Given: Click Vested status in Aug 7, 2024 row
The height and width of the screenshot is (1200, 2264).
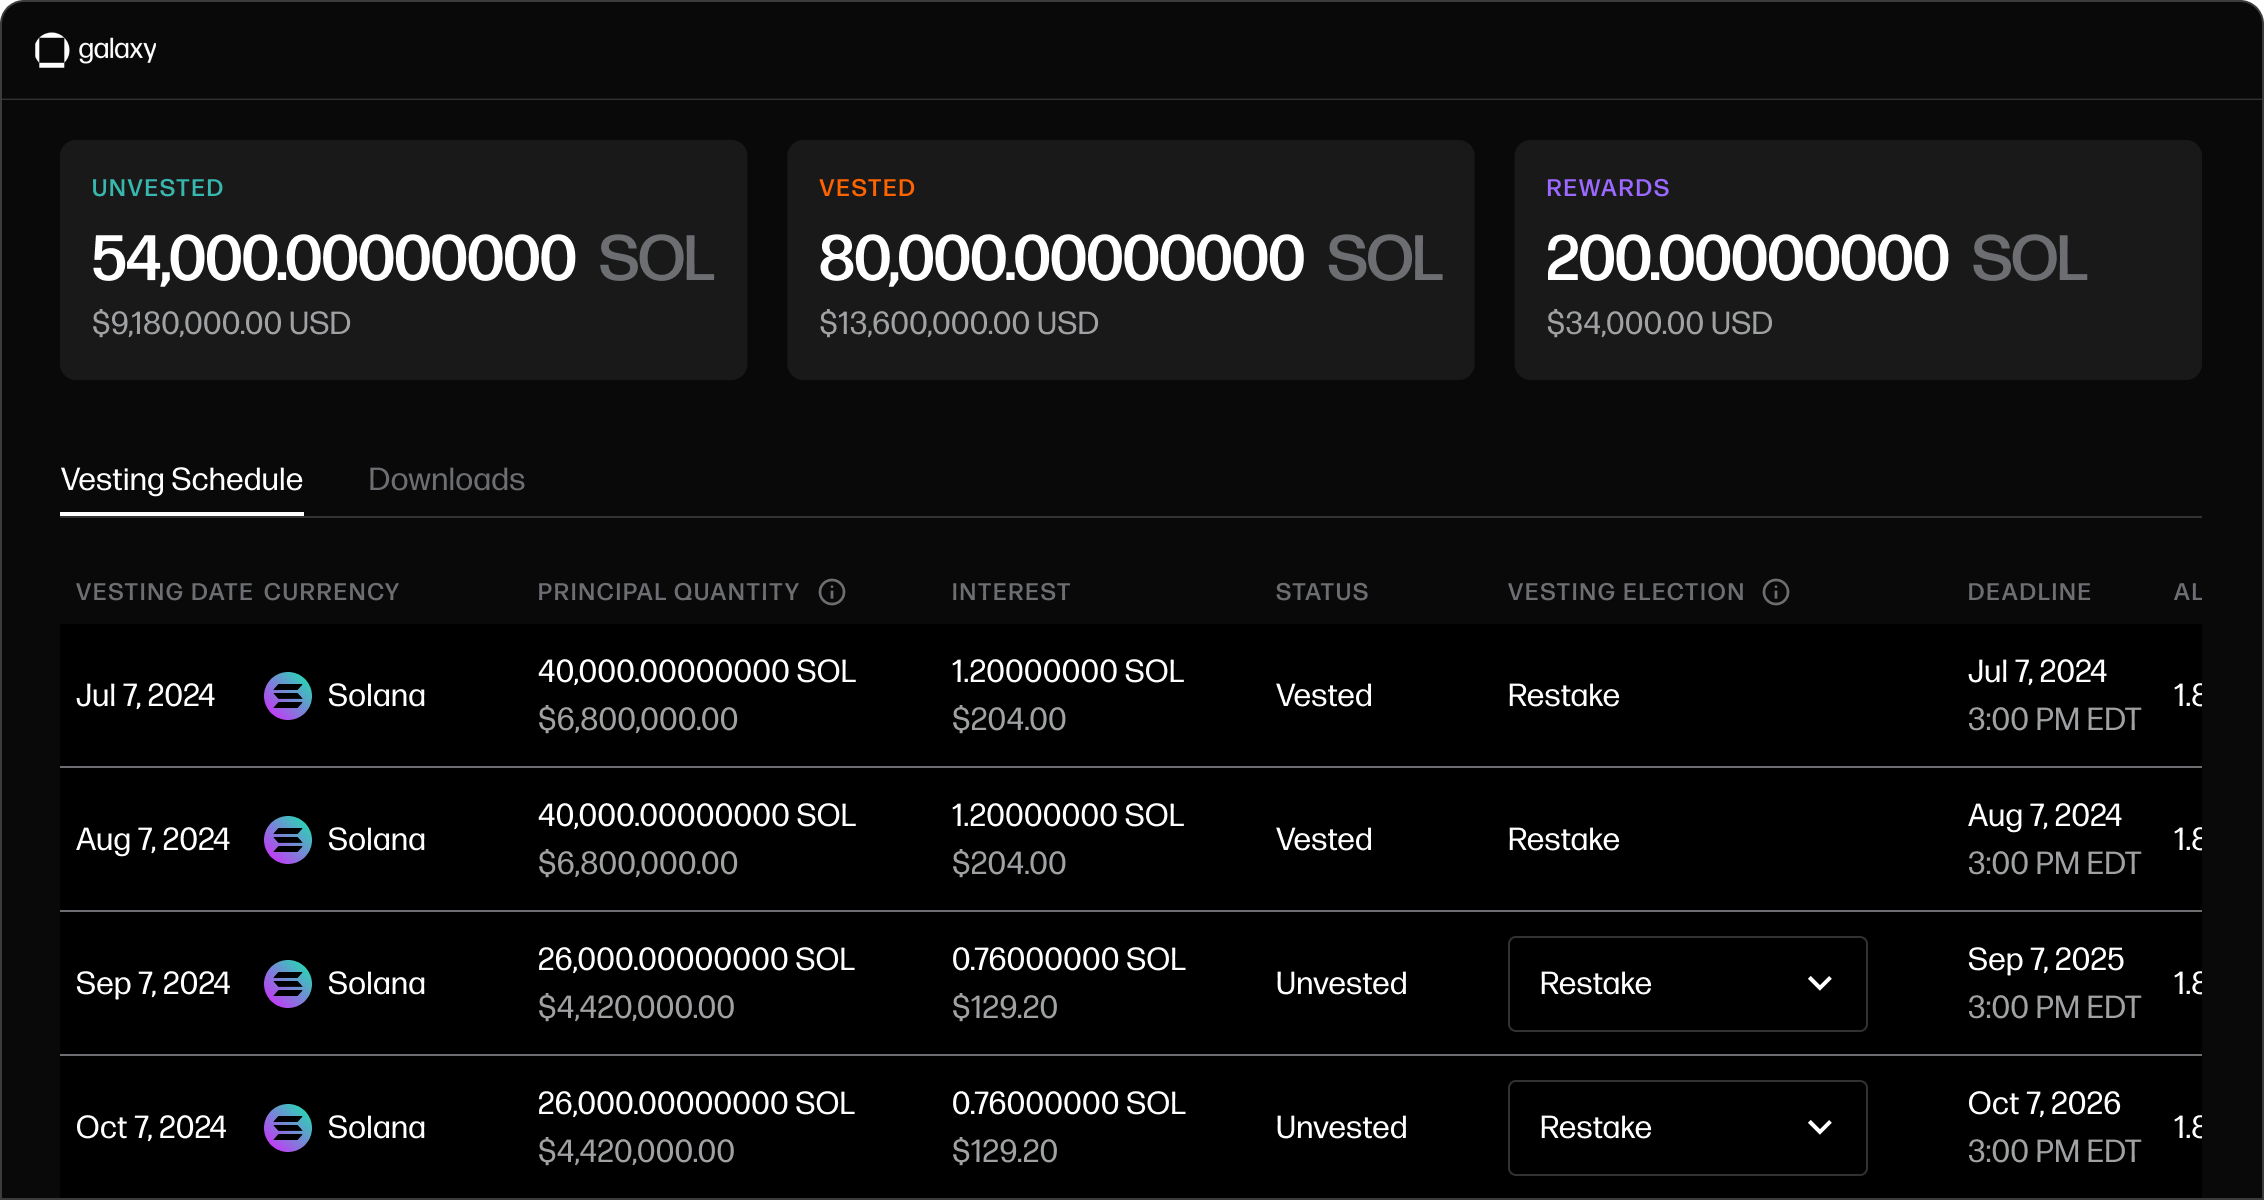Looking at the screenshot, I should point(1324,840).
